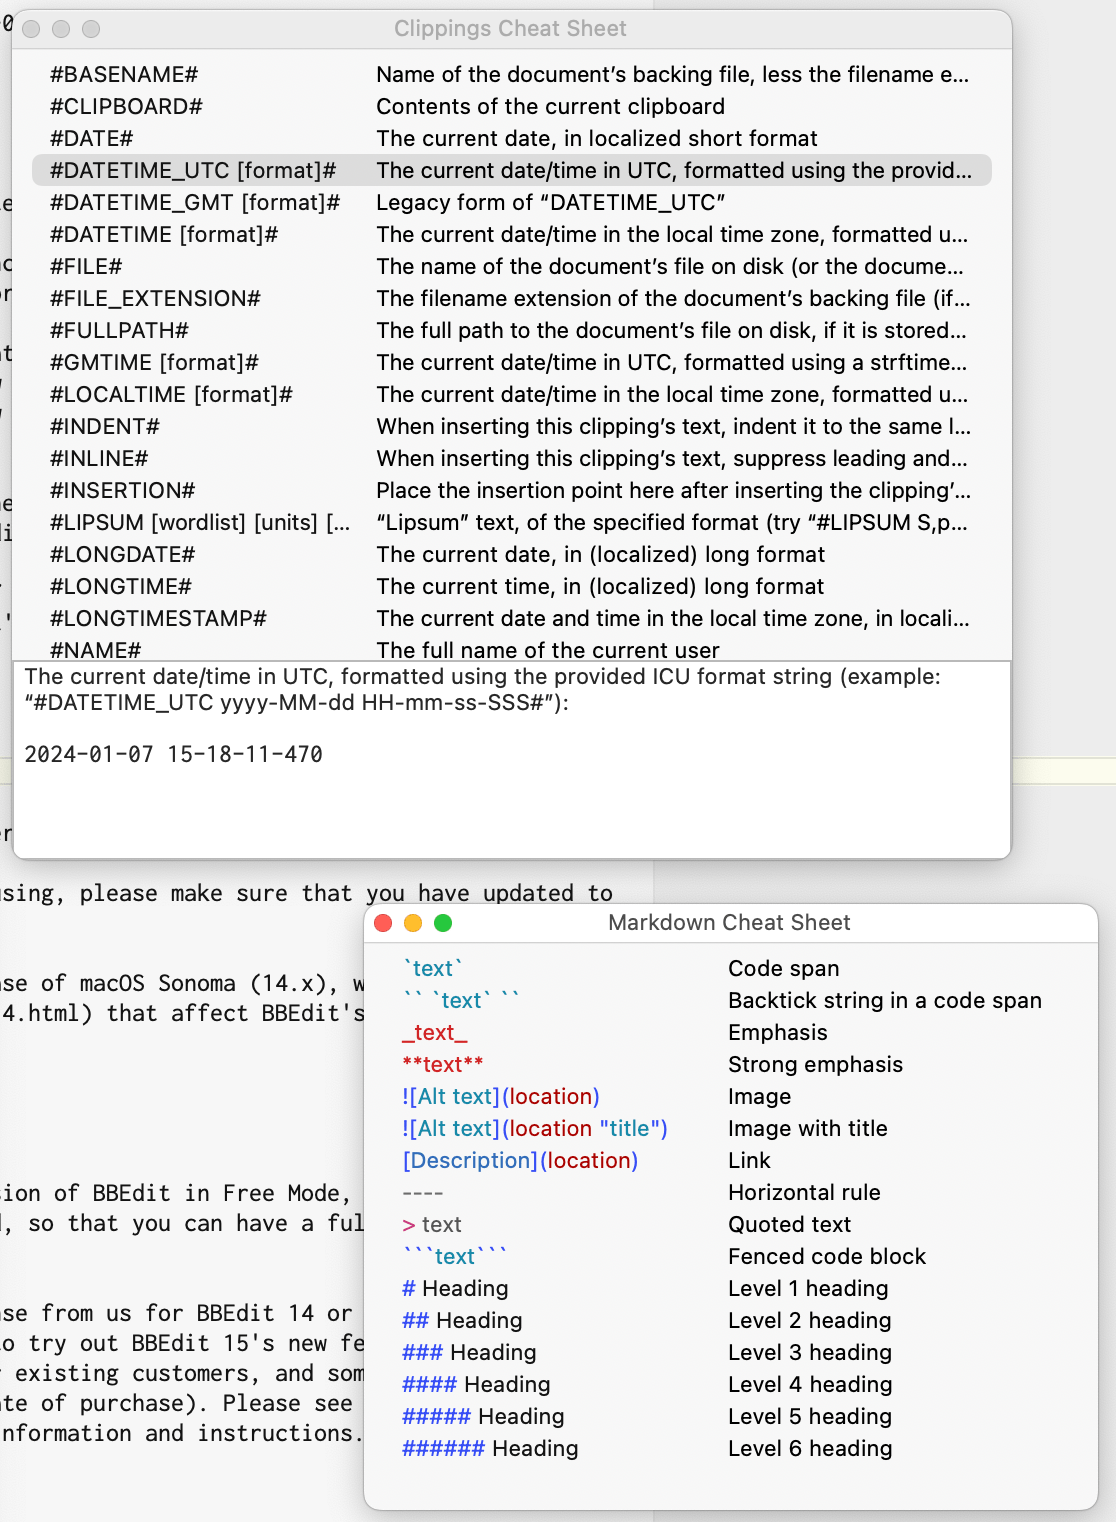1116x1522 pixels.
Task: Select the #LONGTIMESTAMP# entry
Action: coord(158,619)
